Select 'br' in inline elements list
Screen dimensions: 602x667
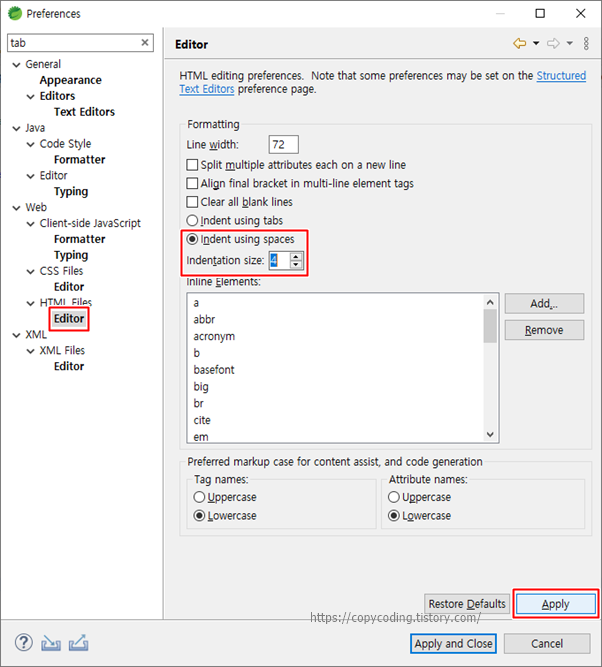pos(198,403)
